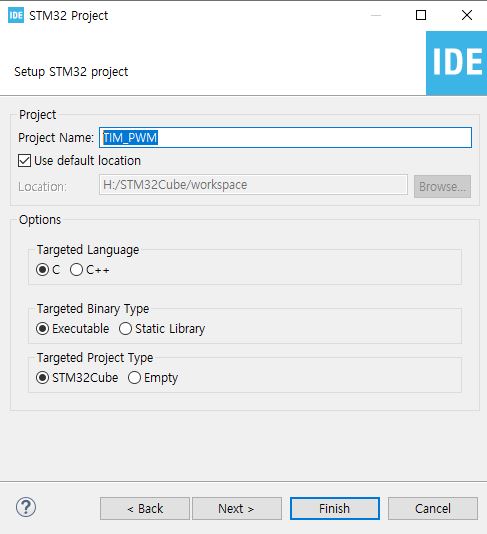Click the Project Name: label
The height and width of the screenshot is (534, 487).
(56, 138)
